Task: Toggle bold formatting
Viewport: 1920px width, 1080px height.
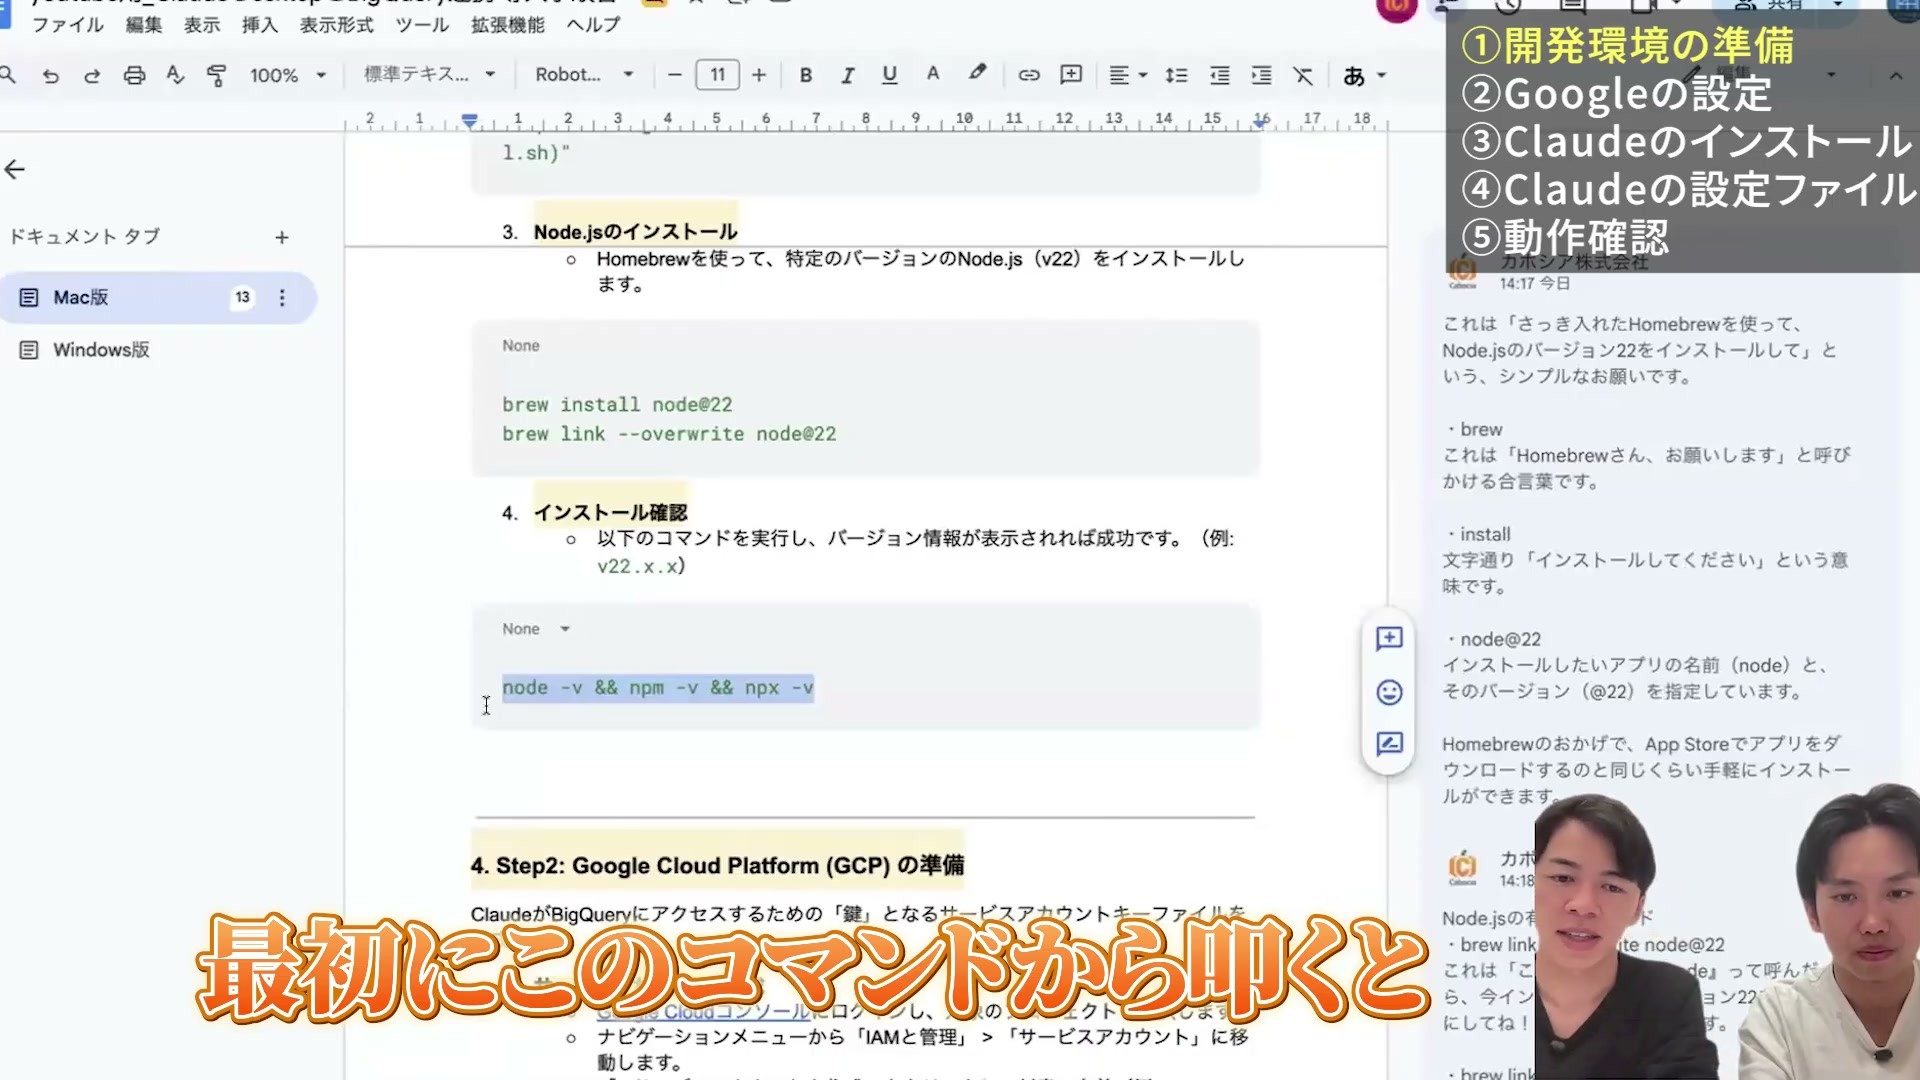Action: pos(806,75)
